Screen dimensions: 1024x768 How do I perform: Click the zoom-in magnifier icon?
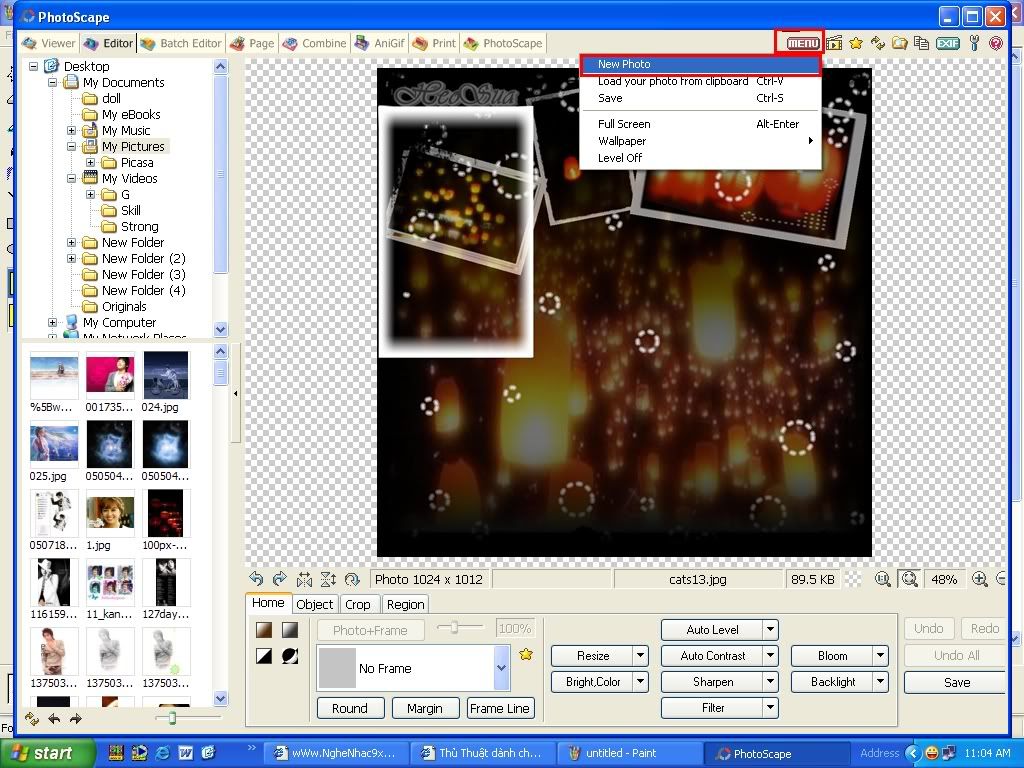click(980, 579)
